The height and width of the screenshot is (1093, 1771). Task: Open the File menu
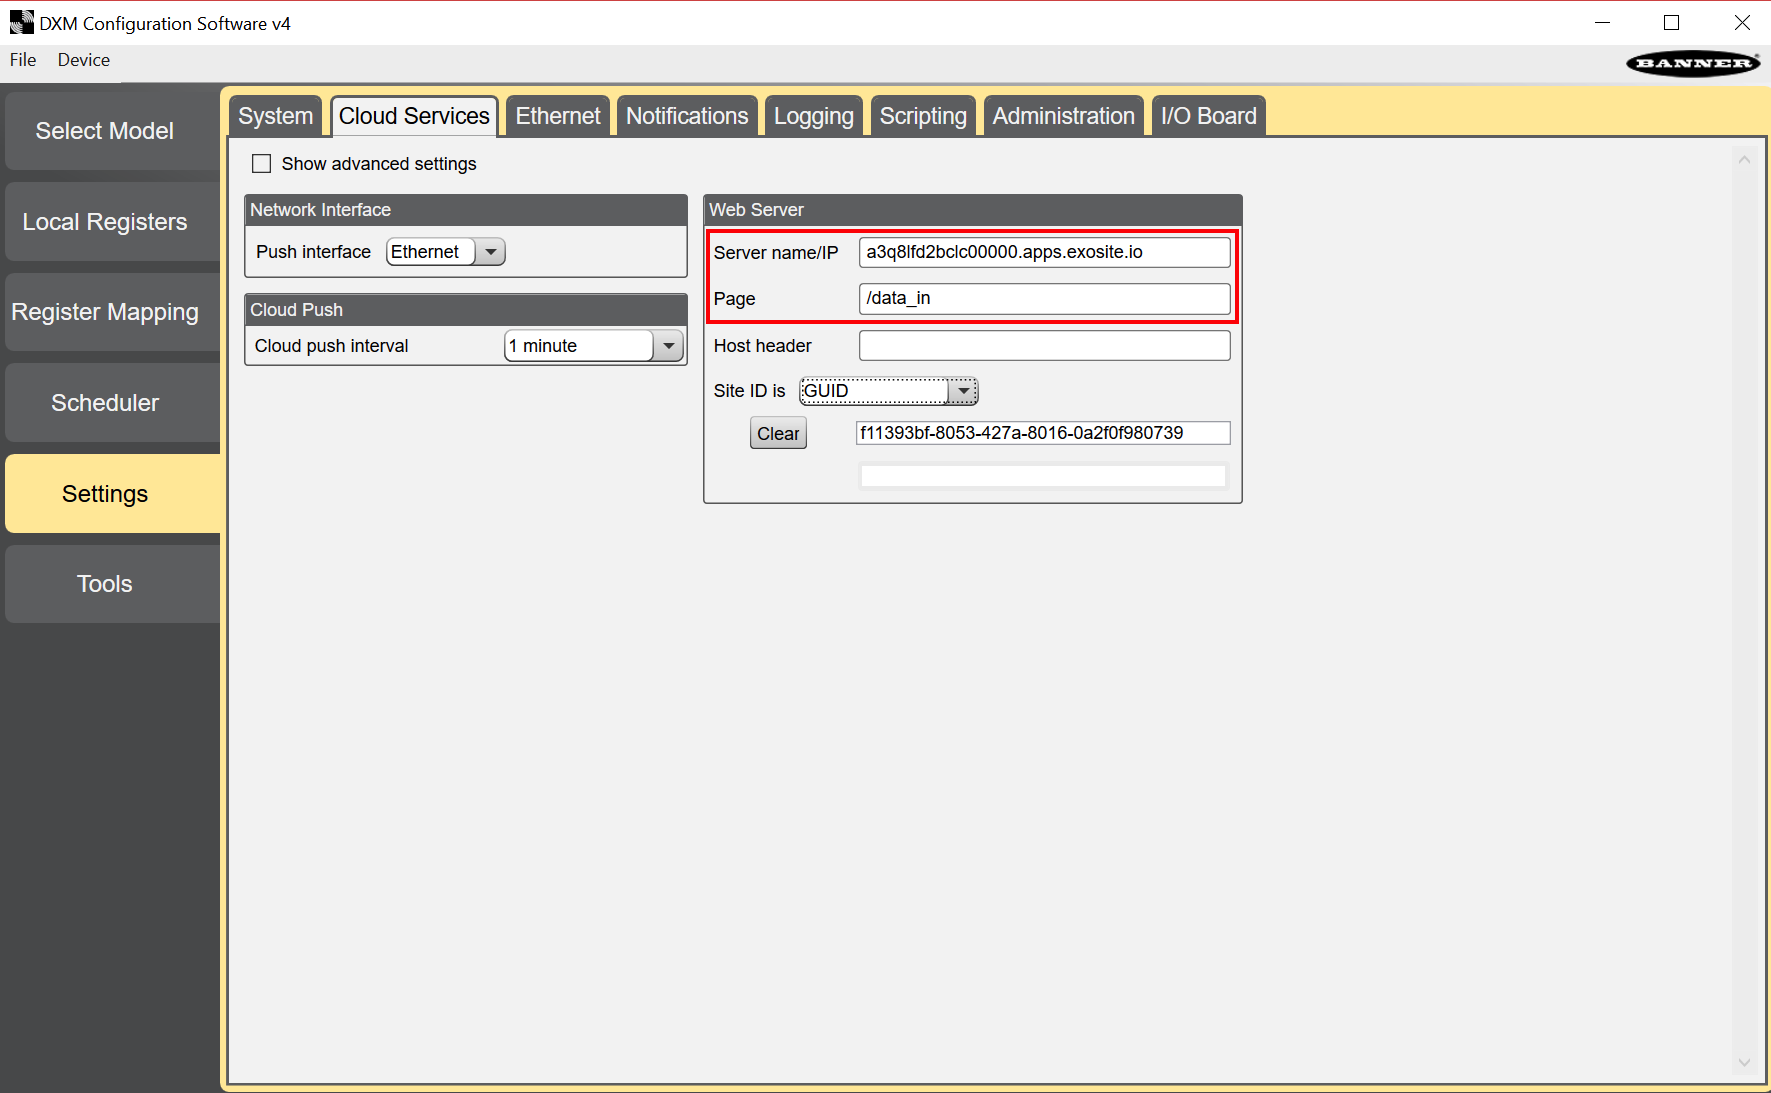(x=23, y=60)
